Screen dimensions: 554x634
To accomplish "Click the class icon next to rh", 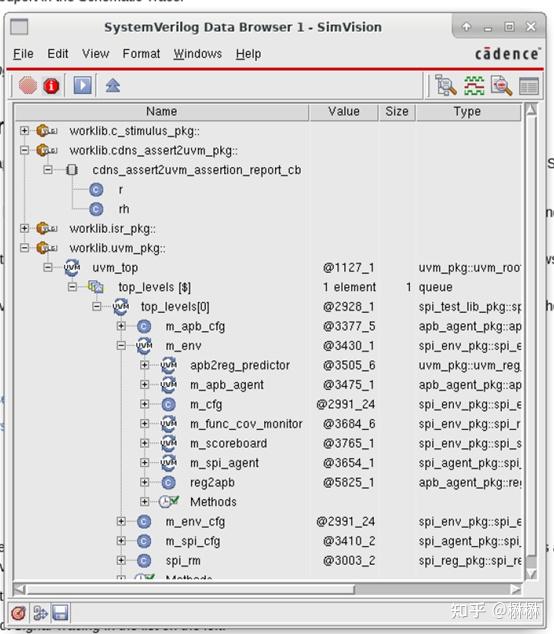I will 96,209.
